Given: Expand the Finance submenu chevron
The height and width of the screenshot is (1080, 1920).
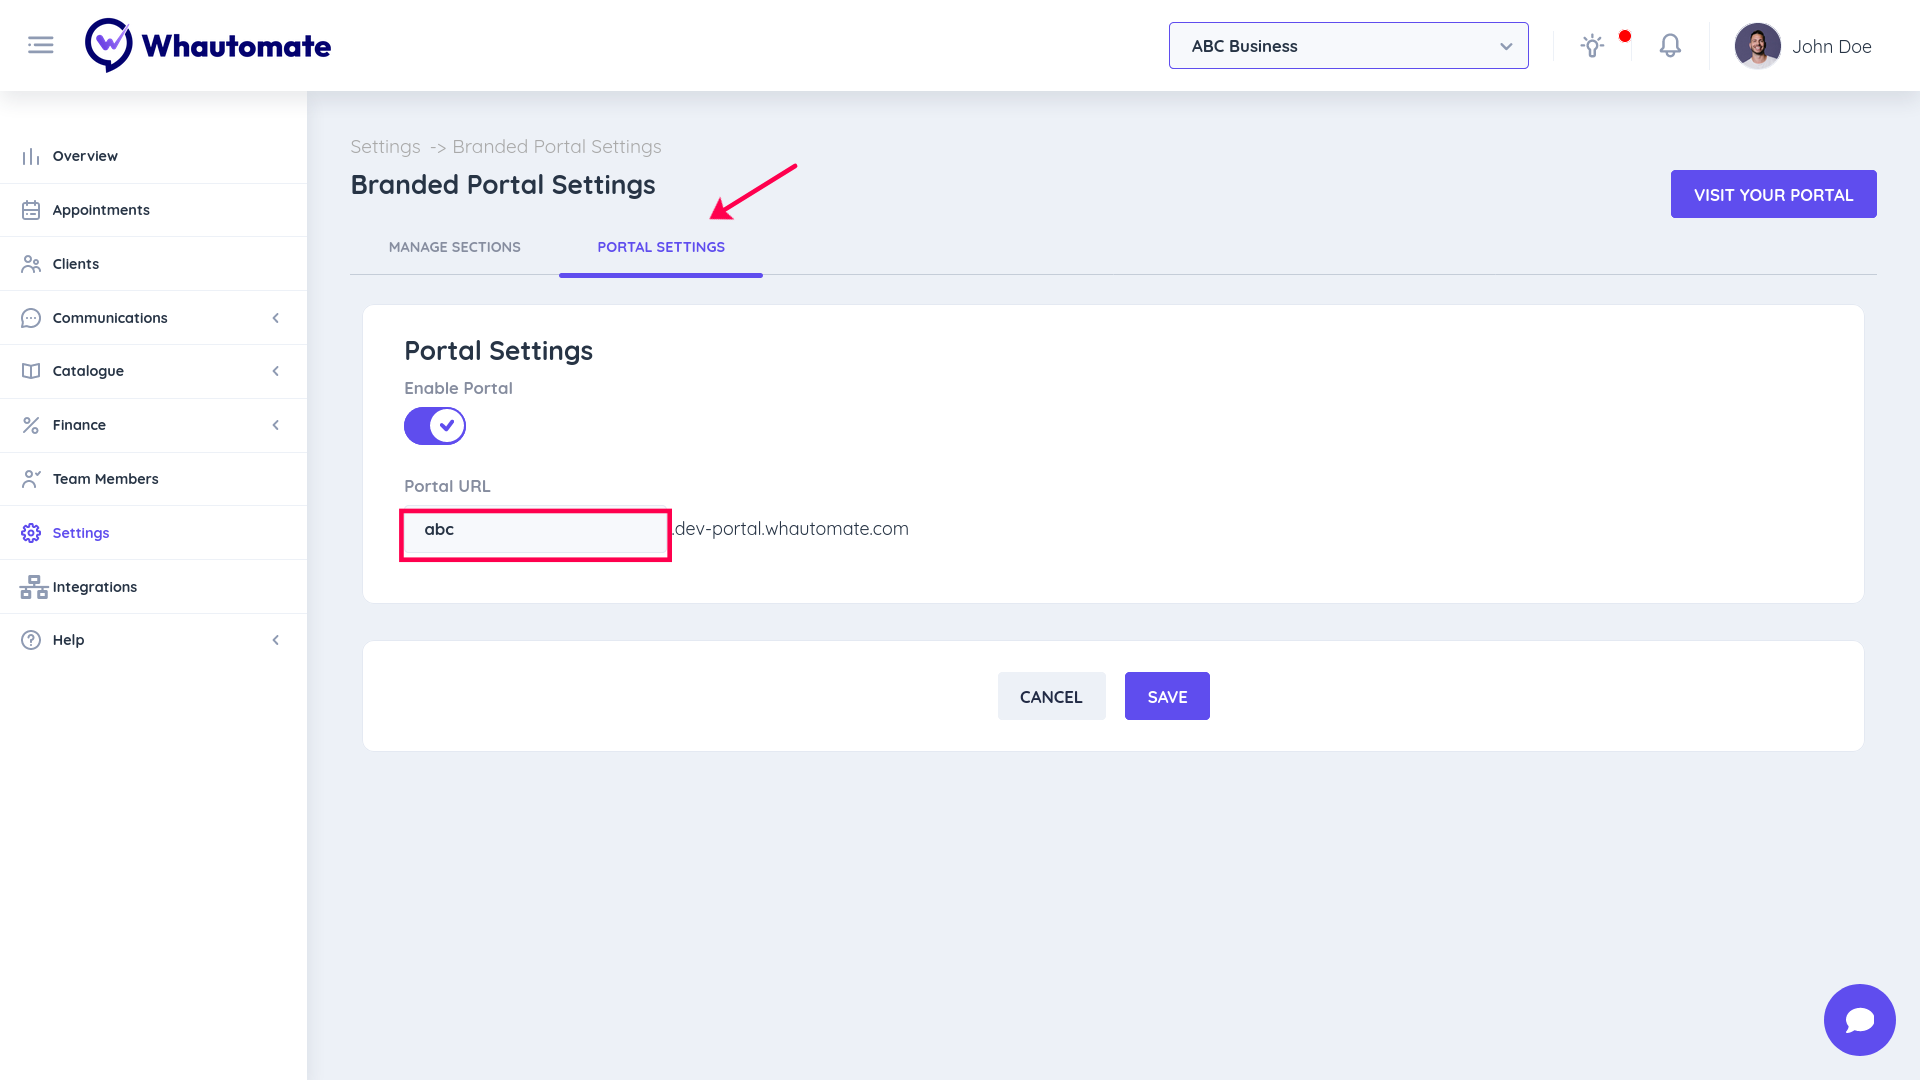Looking at the screenshot, I should (x=276, y=425).
